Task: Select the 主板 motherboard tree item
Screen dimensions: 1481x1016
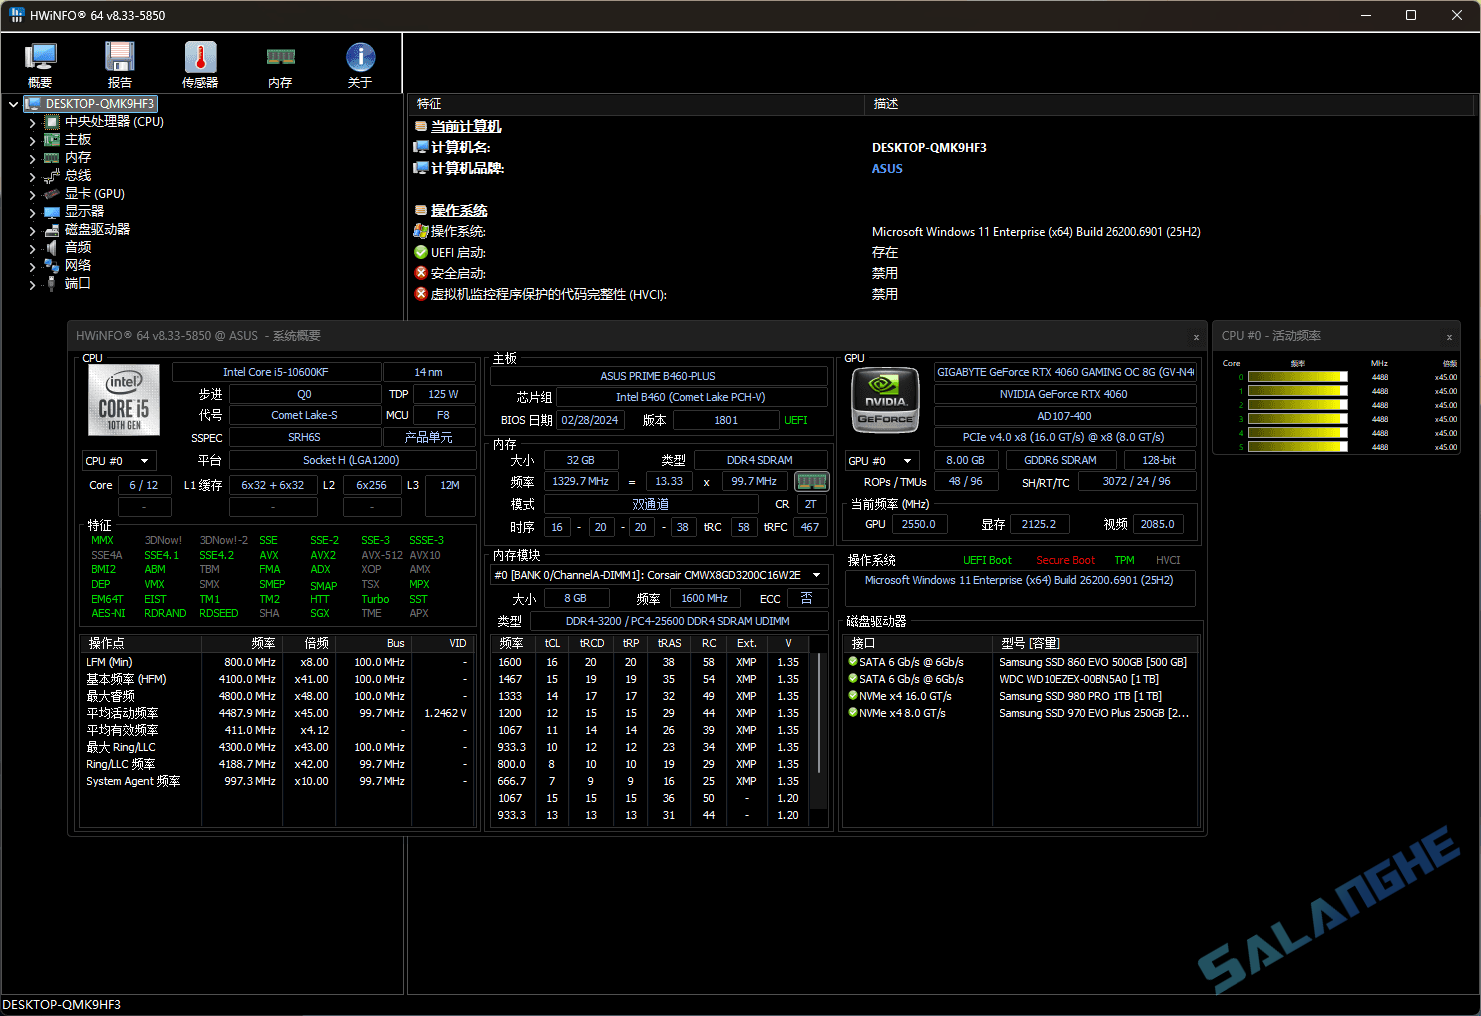Action: tap(78, 140)
